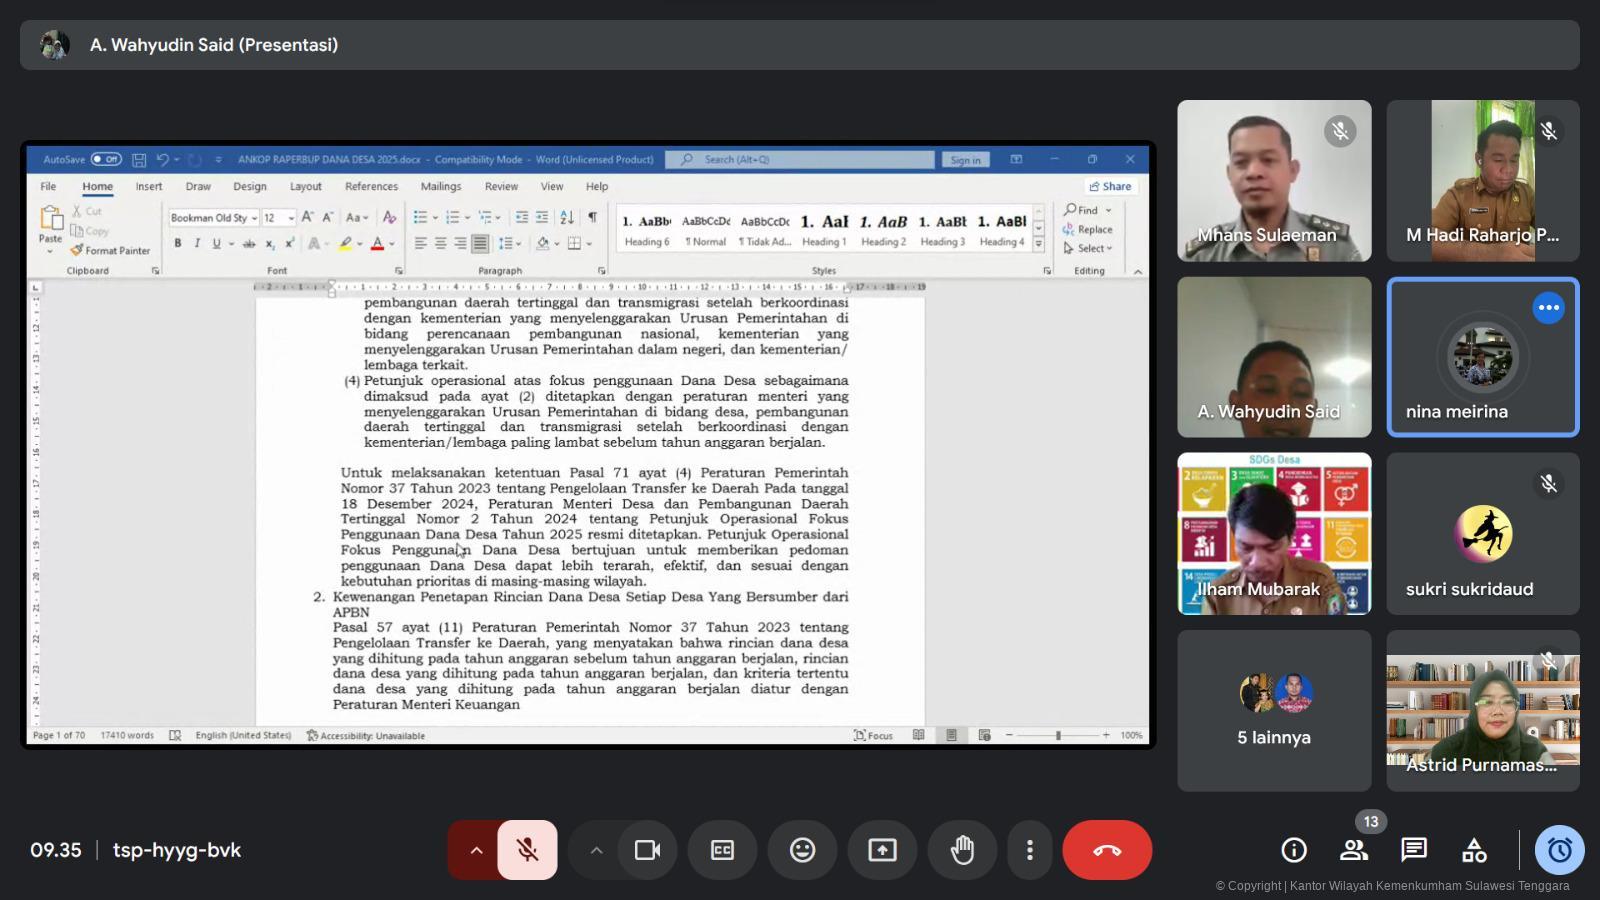The width and height of the screenshot is (1600, 900).
Task: Click the Shading paint bucket icon
Action: (542, 243)
